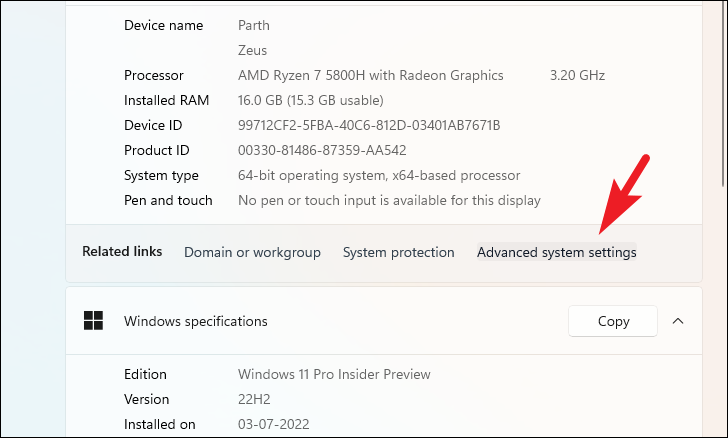Open Advanced system settings link

pos(557,252)
